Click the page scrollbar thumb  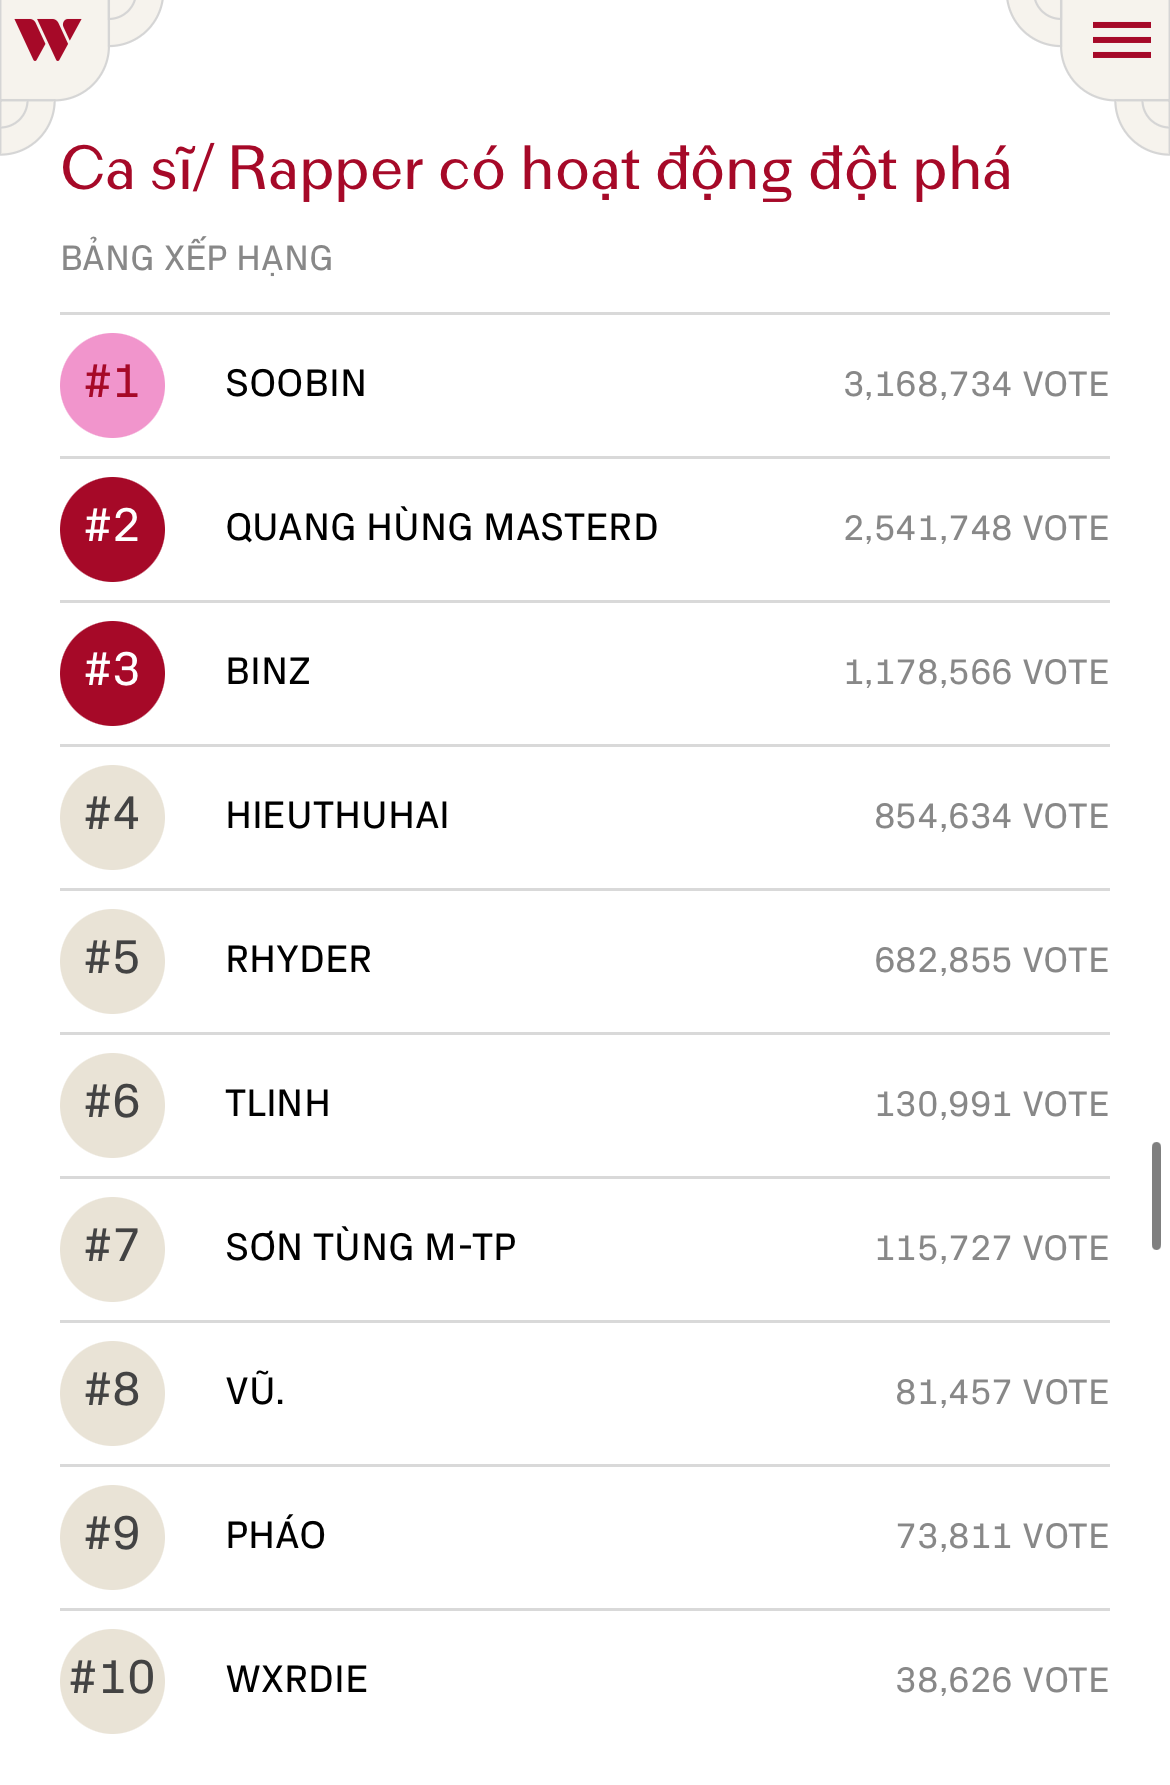coord(1156,1196)
